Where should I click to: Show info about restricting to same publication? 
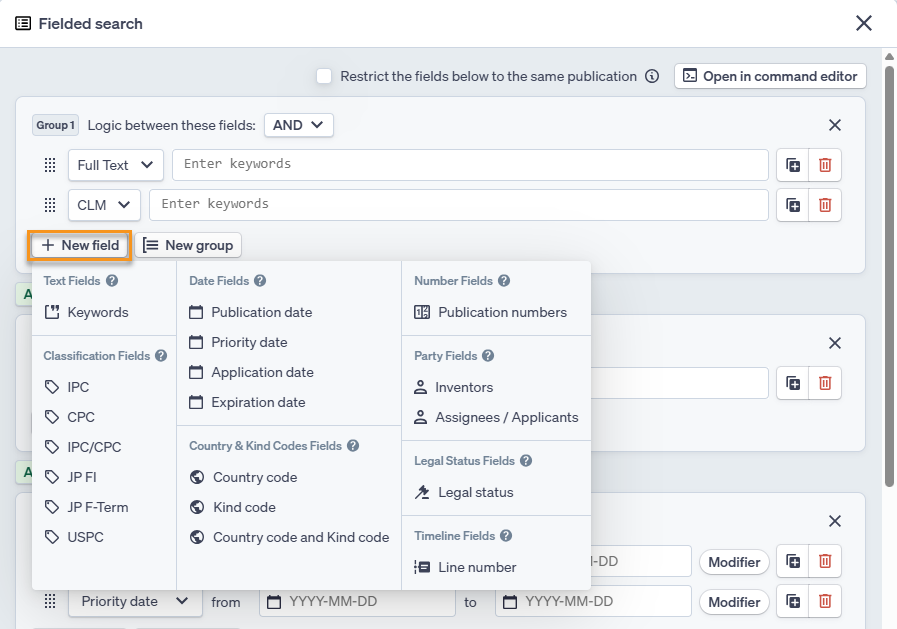coord(652,76)
